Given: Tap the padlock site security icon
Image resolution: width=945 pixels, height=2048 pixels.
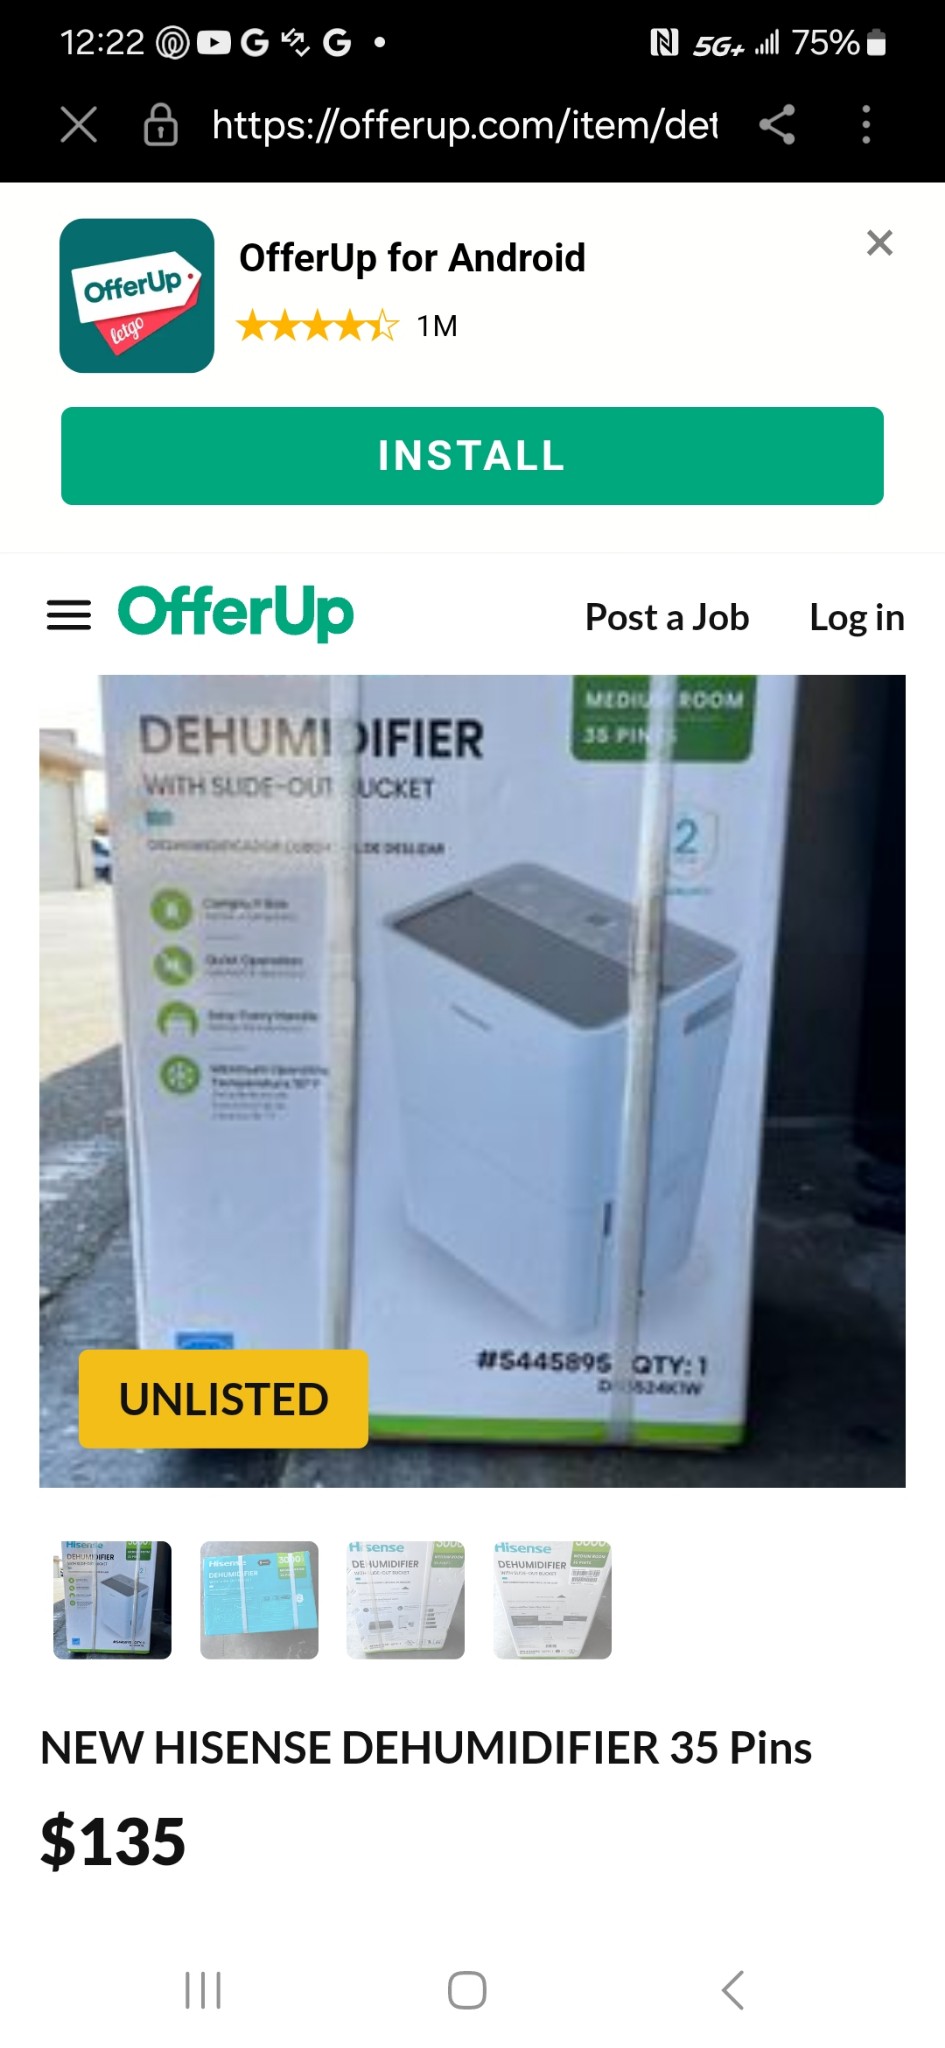Looking at the screenshot, I should click(x=161, y=125).
